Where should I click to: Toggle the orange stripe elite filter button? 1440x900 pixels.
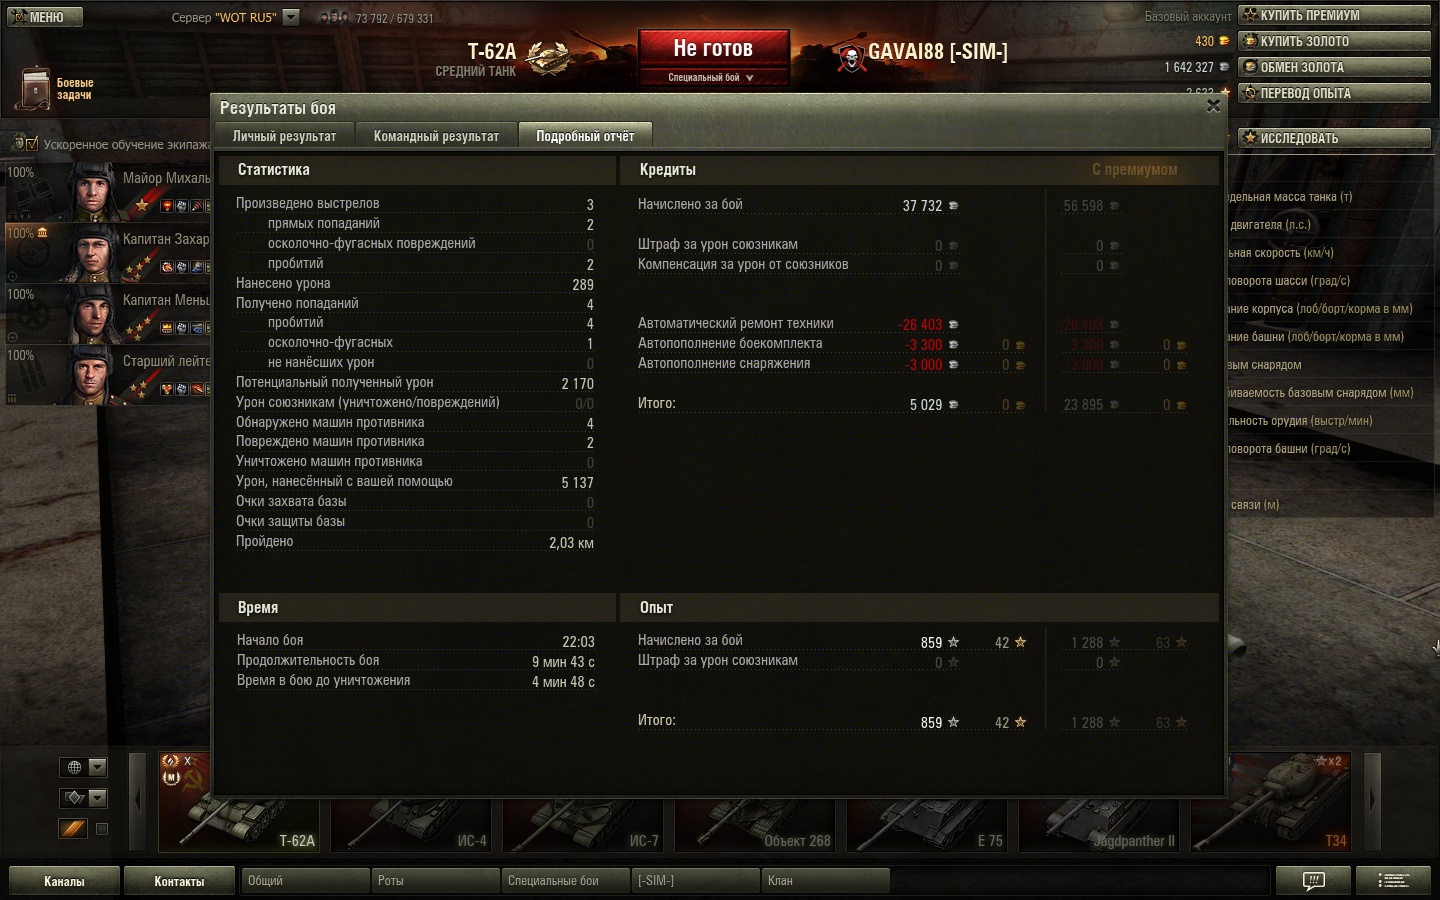(x=73, y=829)
